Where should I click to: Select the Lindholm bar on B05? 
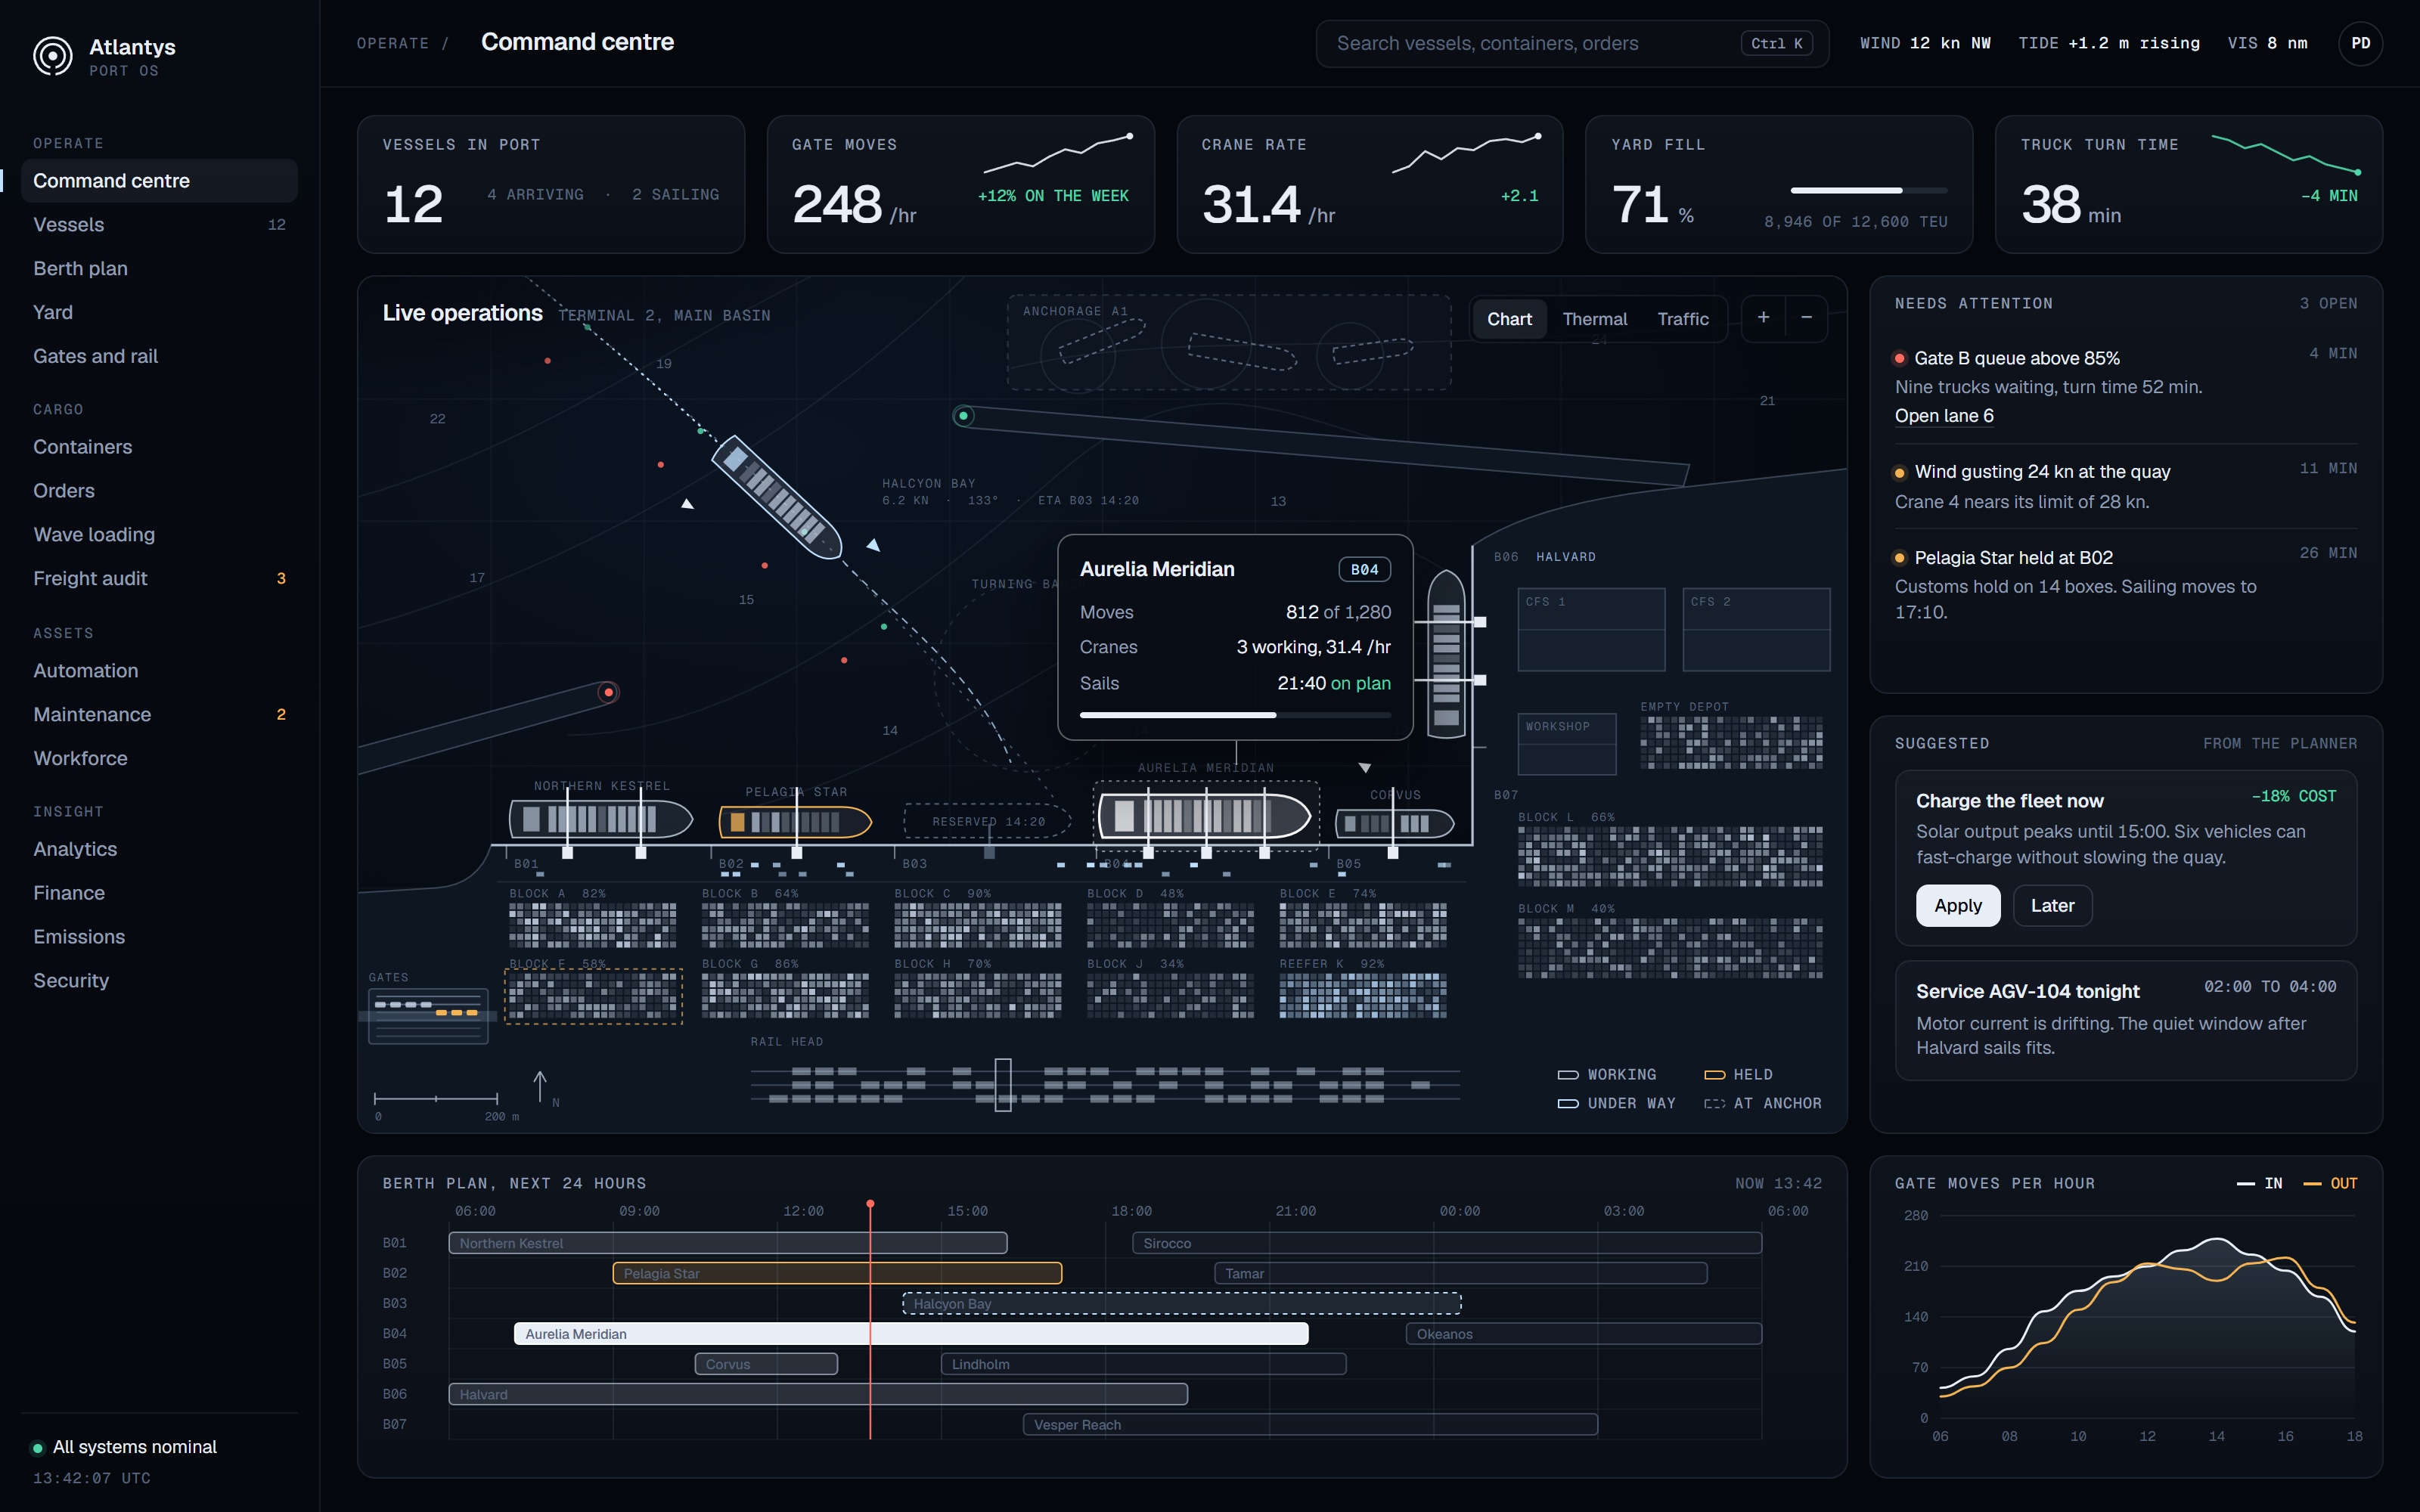[x=1143, y=1364]
